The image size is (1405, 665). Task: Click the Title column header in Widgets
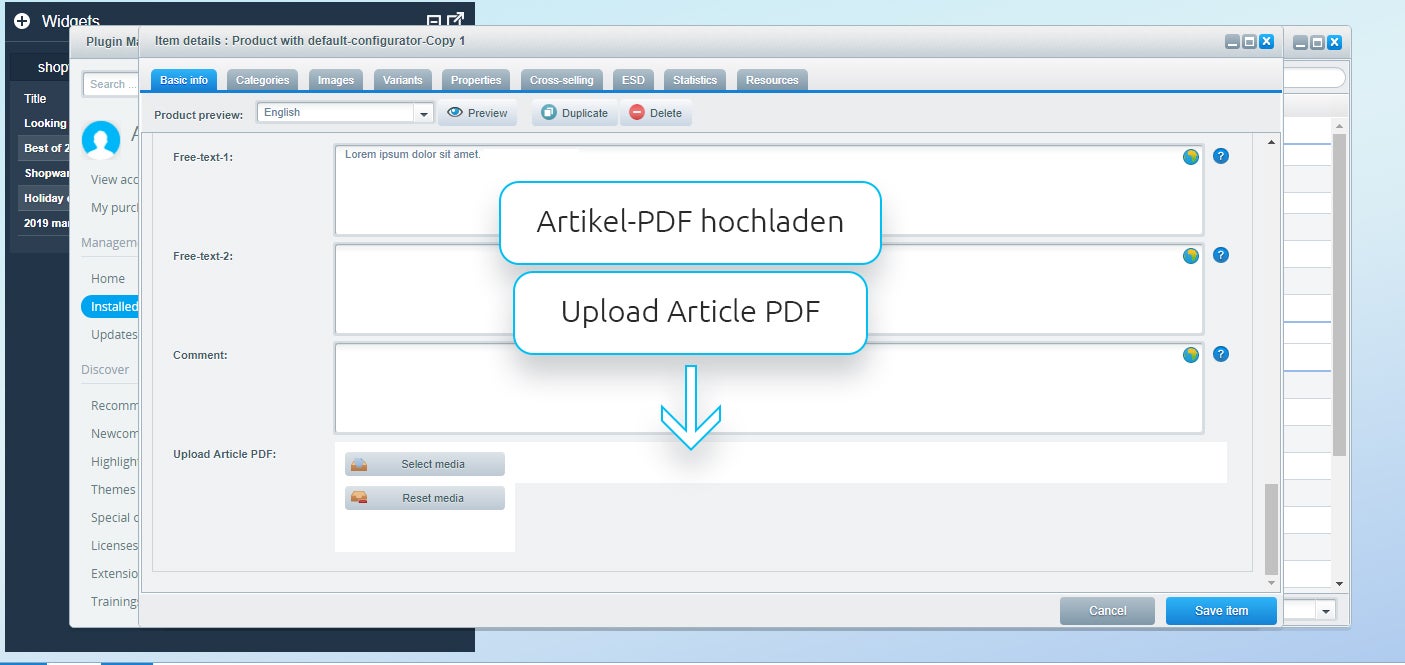pos(36,98)
